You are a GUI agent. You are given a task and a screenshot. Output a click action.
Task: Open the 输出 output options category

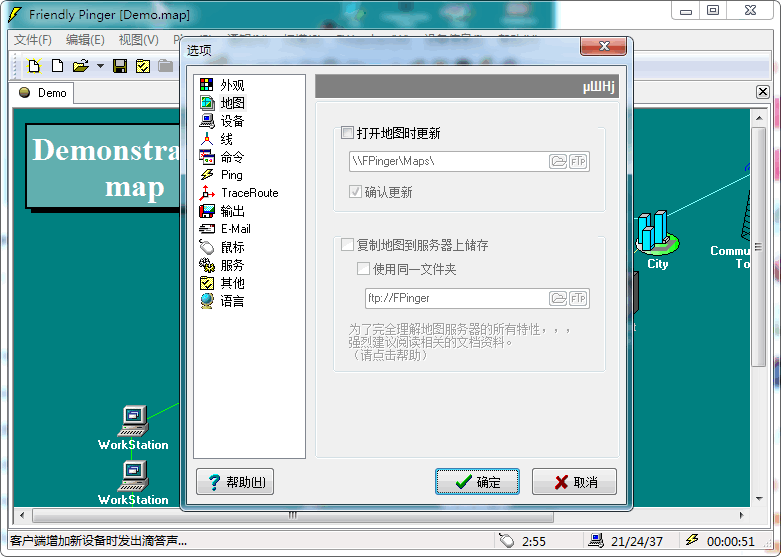click(x=222, y=211)
